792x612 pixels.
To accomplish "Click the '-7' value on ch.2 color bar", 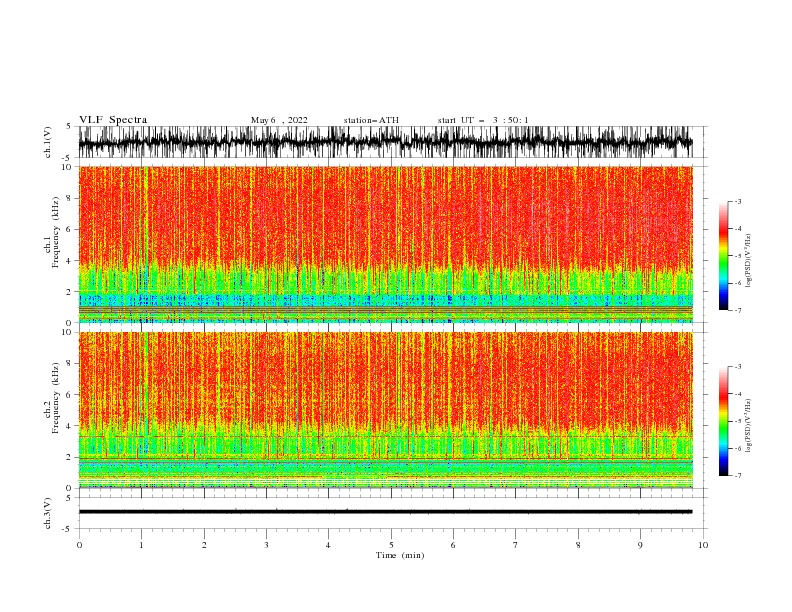I will pyautogui.click(x=737, y=475).
